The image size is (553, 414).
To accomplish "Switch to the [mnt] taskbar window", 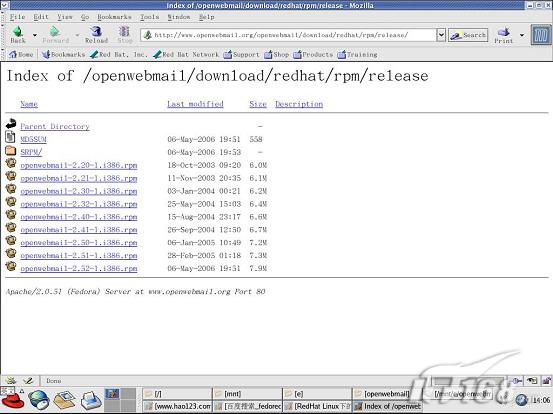I will point(247,394).
